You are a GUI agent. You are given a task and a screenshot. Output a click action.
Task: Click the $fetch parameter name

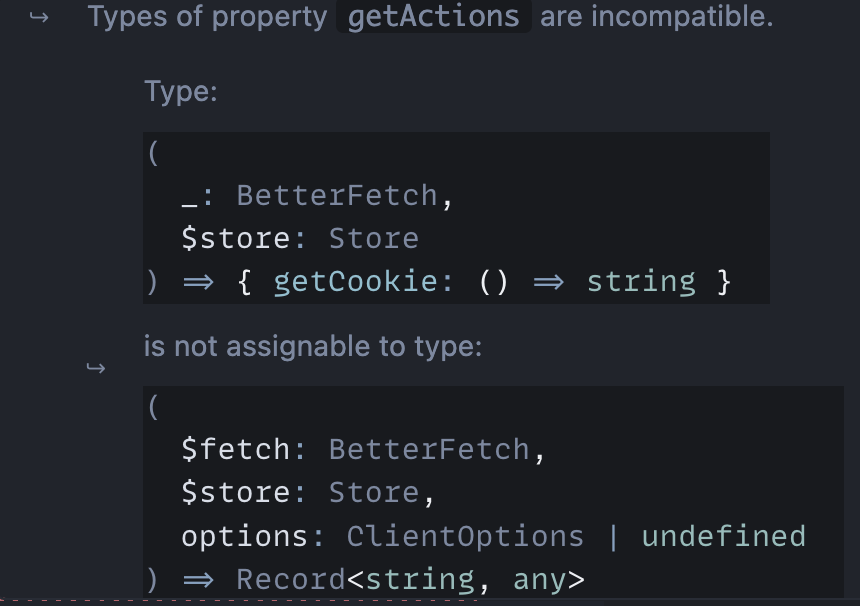pos(235,450)
